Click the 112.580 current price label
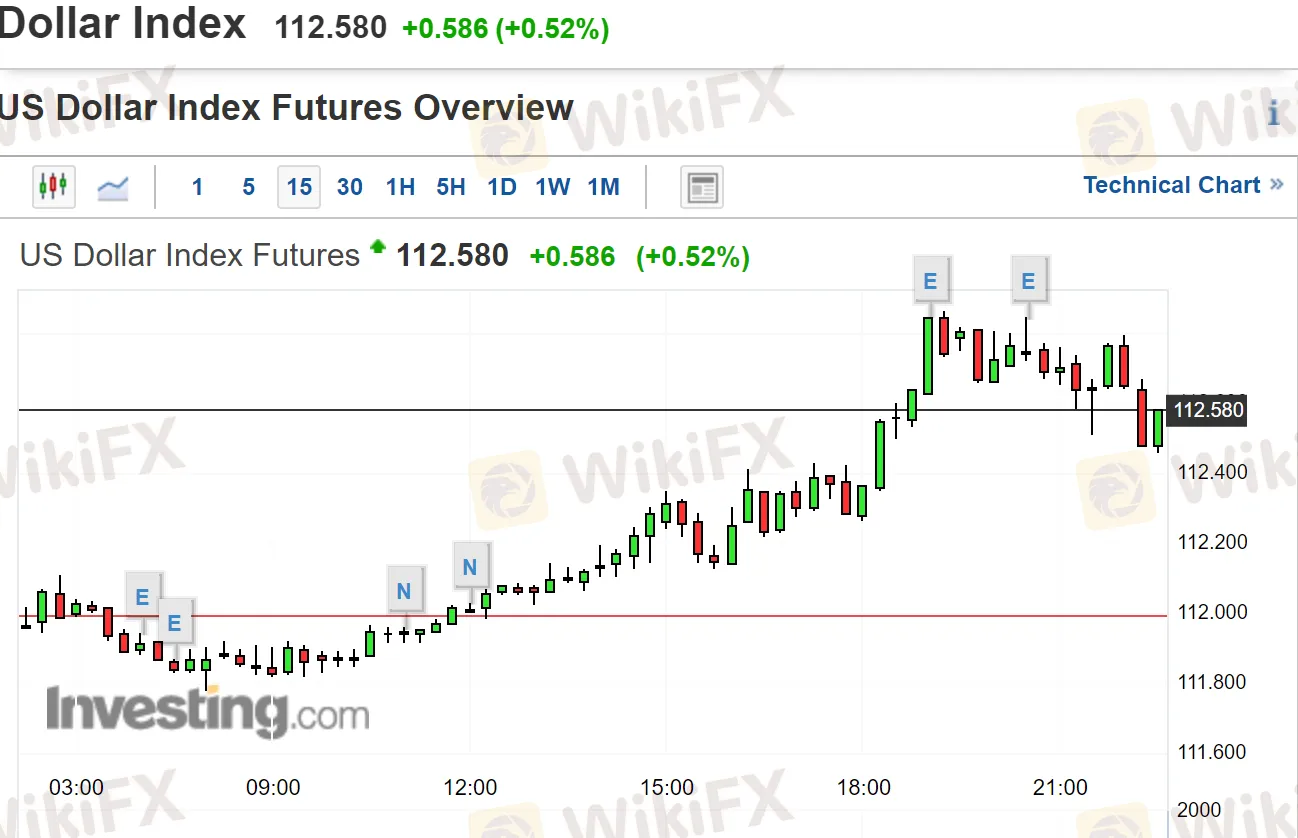The width and height of the screenshot is (1298, 838). pyautogui.click(x=1208, y=410)
